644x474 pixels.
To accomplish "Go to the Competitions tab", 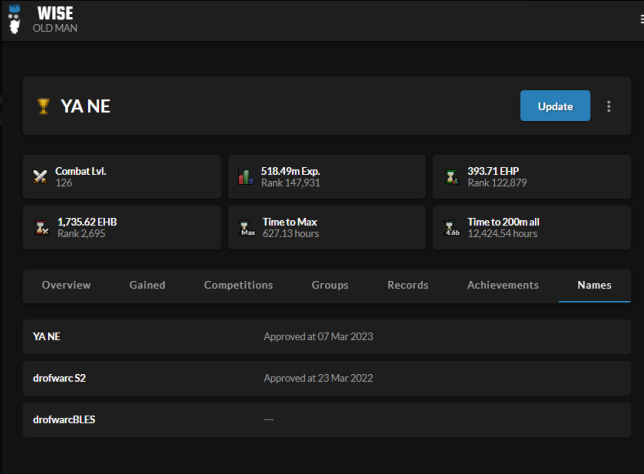I will pyautogui.click(x=238, y=285).
